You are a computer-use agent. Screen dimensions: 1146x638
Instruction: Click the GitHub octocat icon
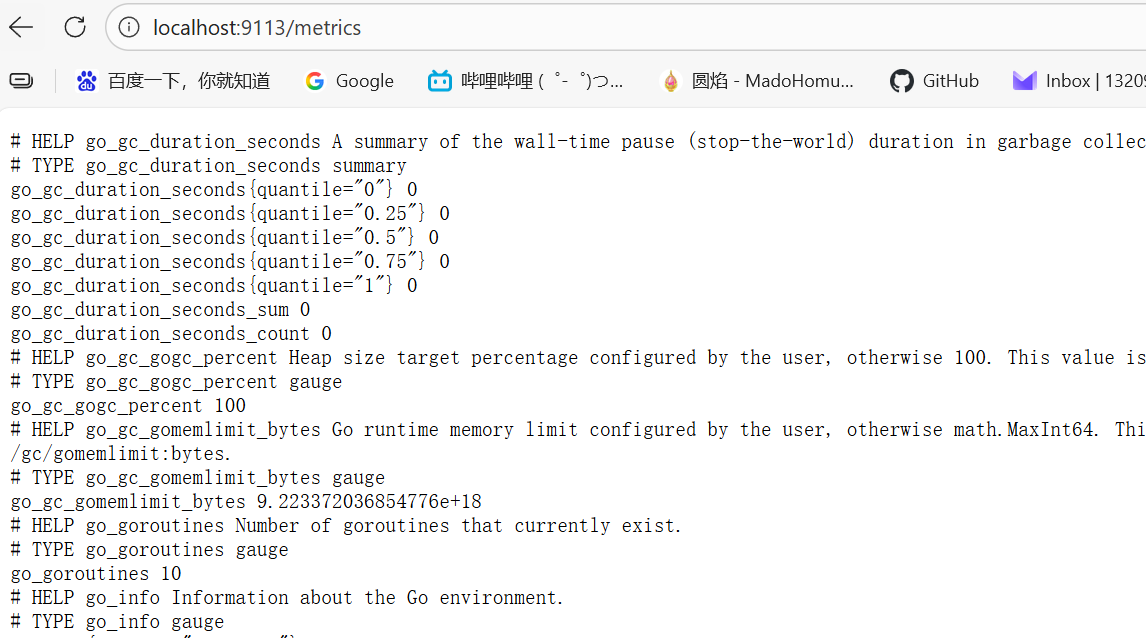tap(902, 81)
